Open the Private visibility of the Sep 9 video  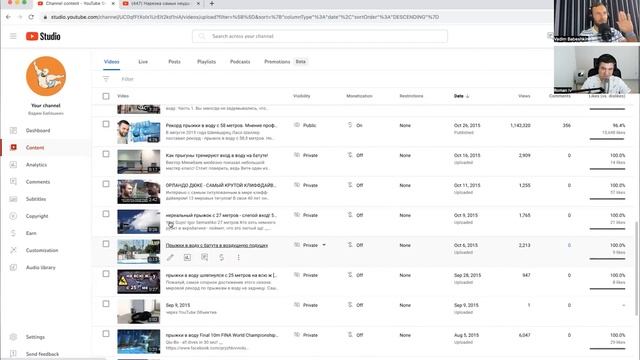coord(306,305)
